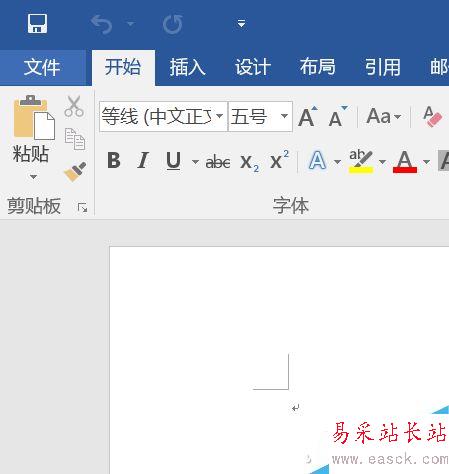Open the Undo history dropdown arrow

click(130, 24)
